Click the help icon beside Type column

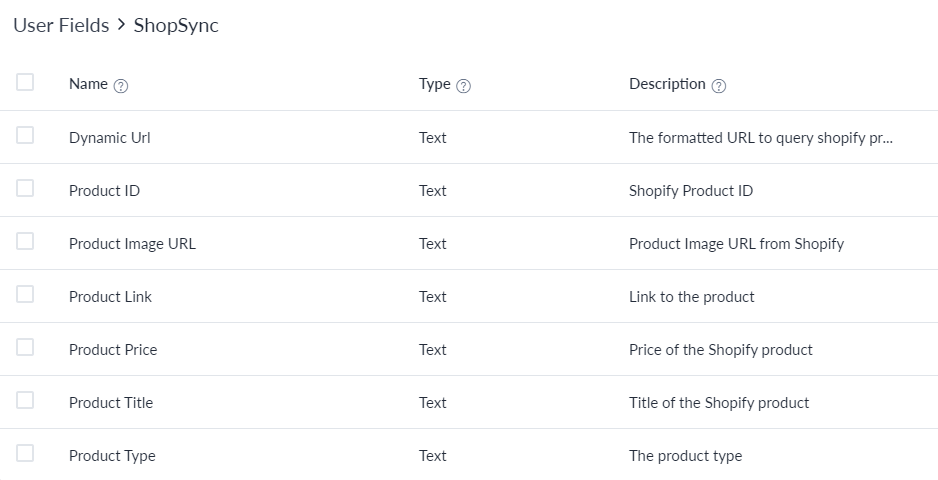tap(464, 86)
